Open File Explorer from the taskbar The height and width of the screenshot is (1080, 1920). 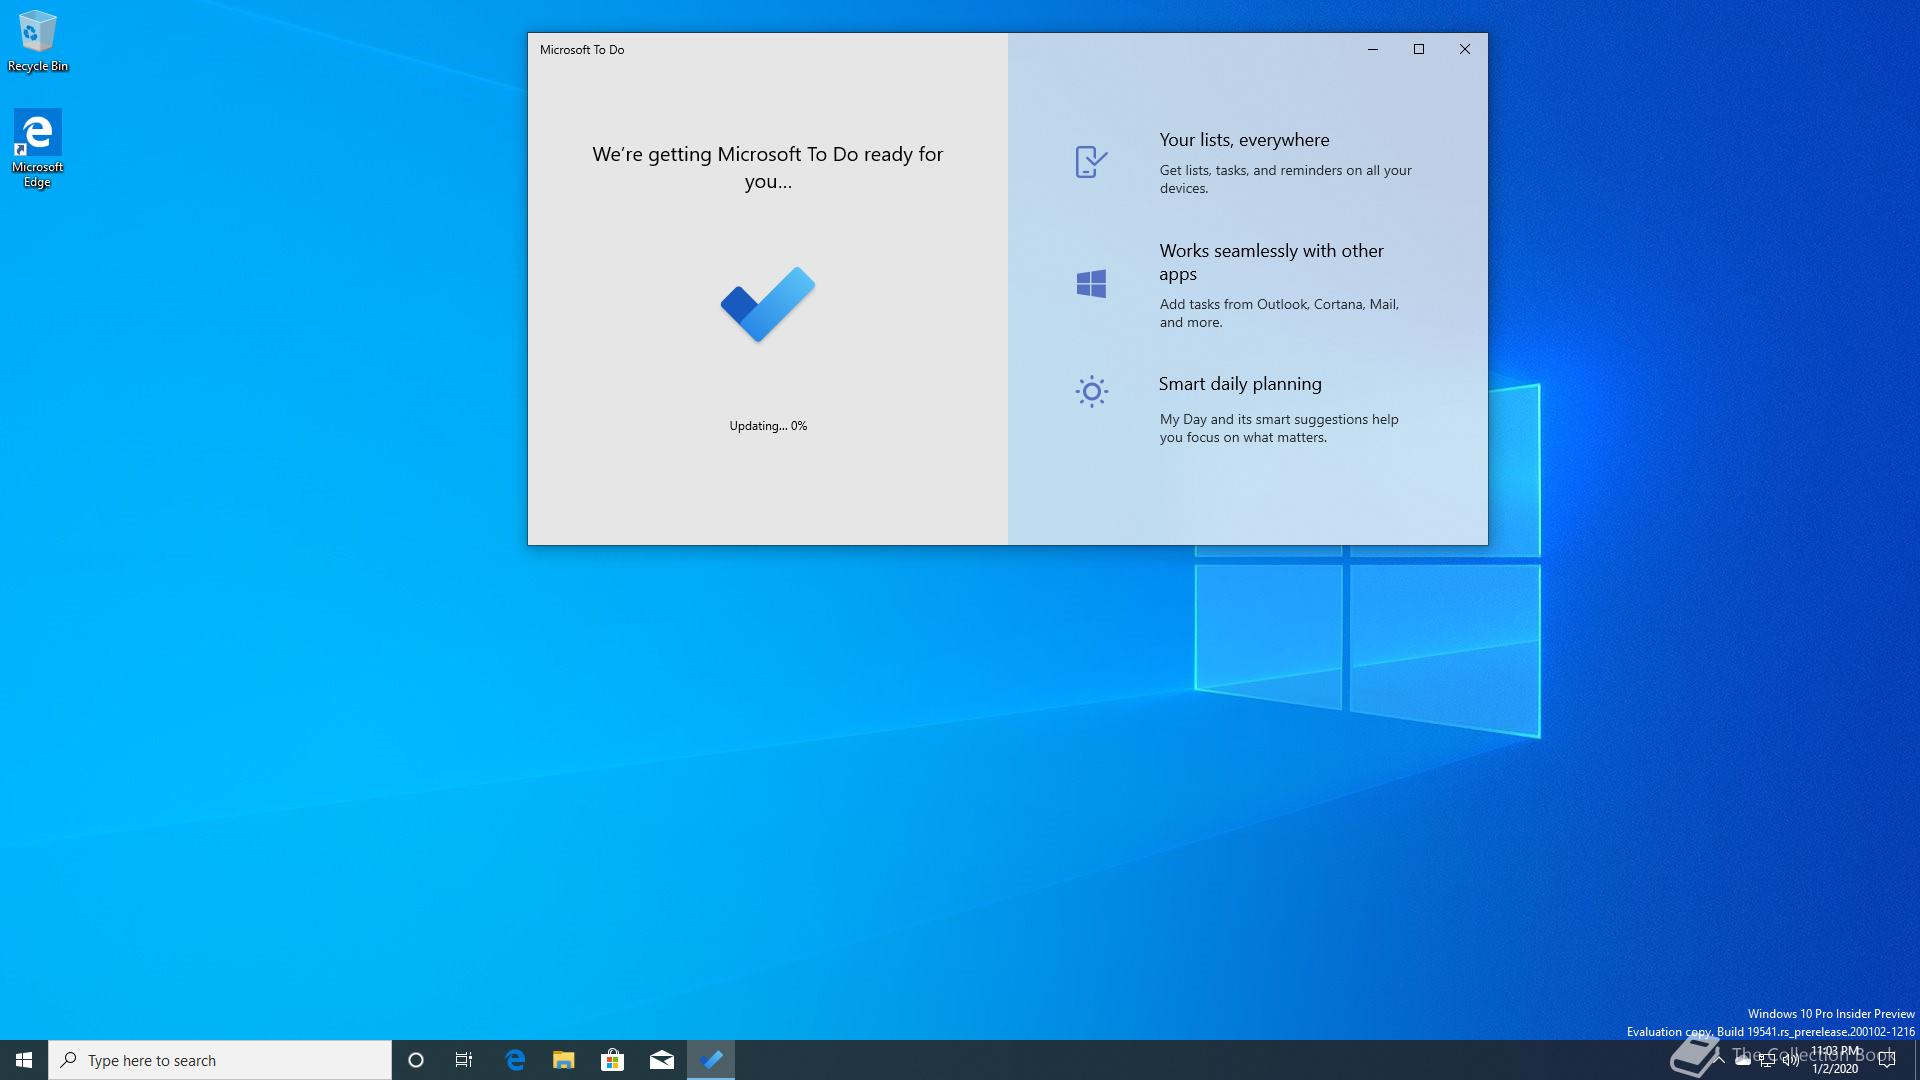[x=564, y=1060]
